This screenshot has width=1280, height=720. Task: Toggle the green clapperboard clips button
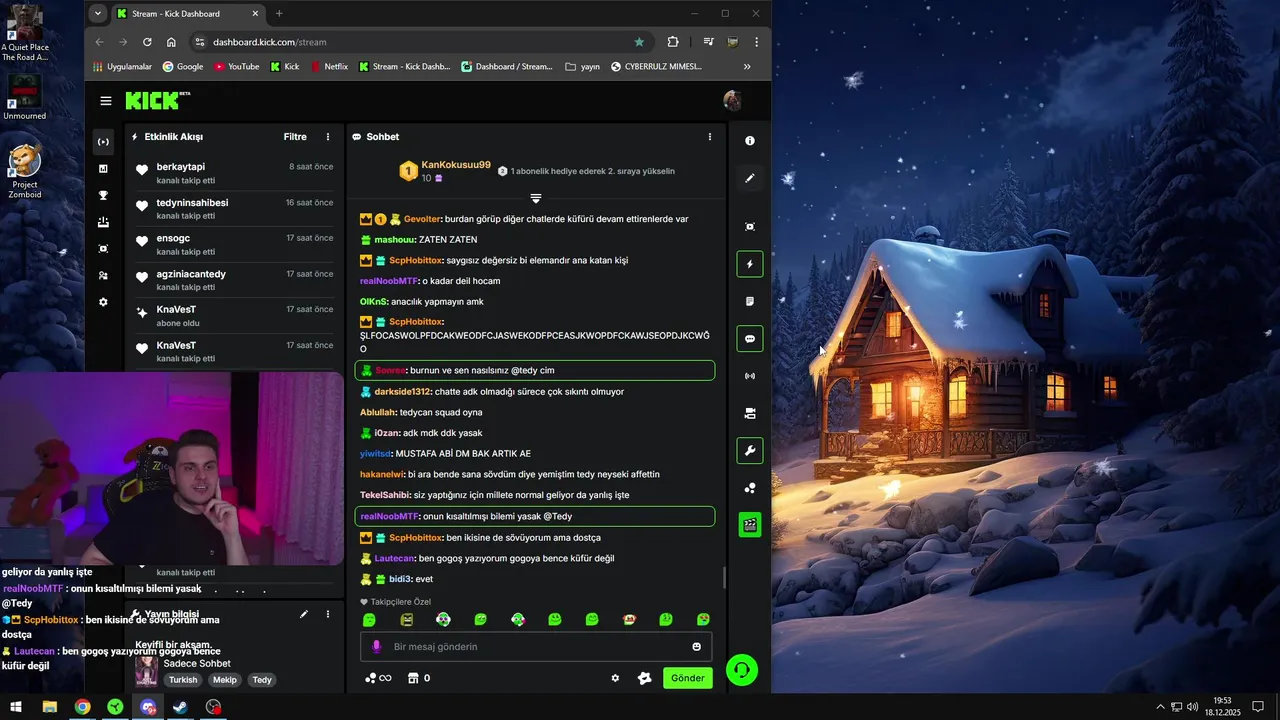pyautogui.click(x=750, y=524)
